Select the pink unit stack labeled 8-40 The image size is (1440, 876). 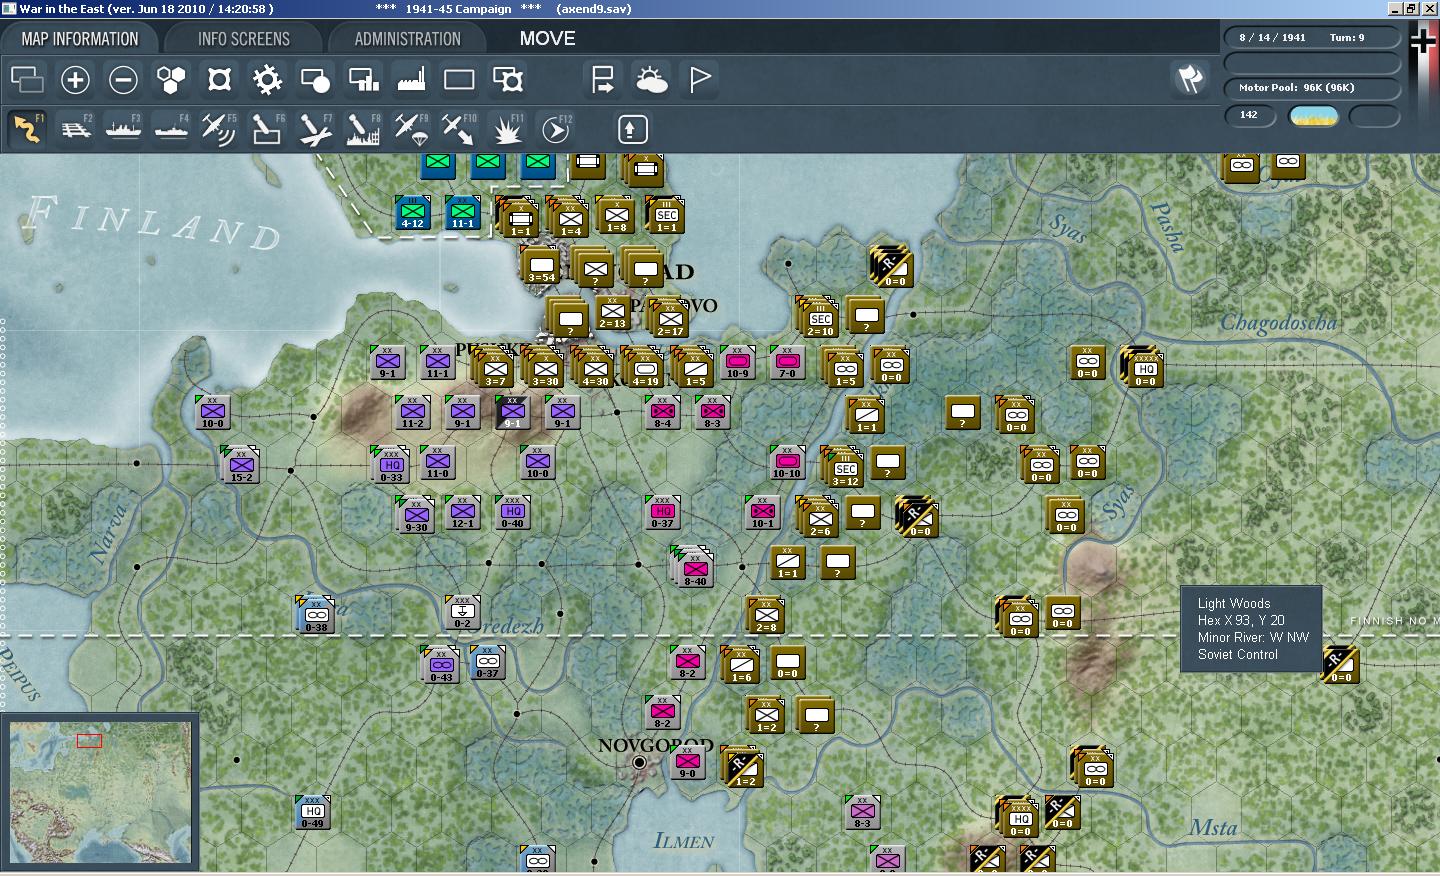click(694, 568)
